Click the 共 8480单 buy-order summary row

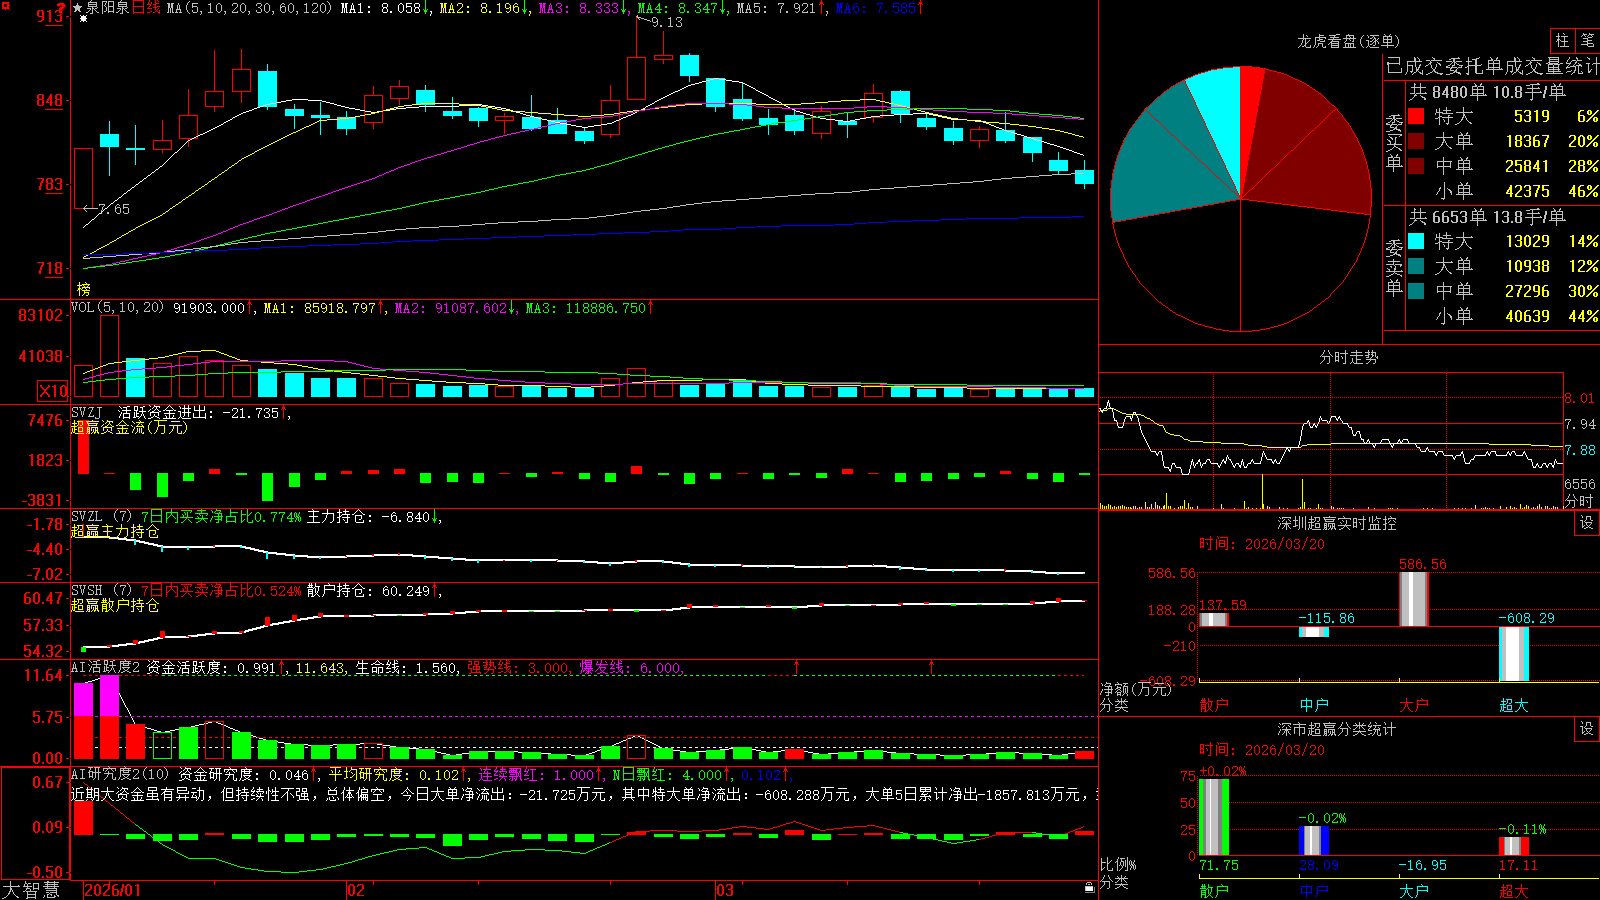click(x=1487, y=92)
